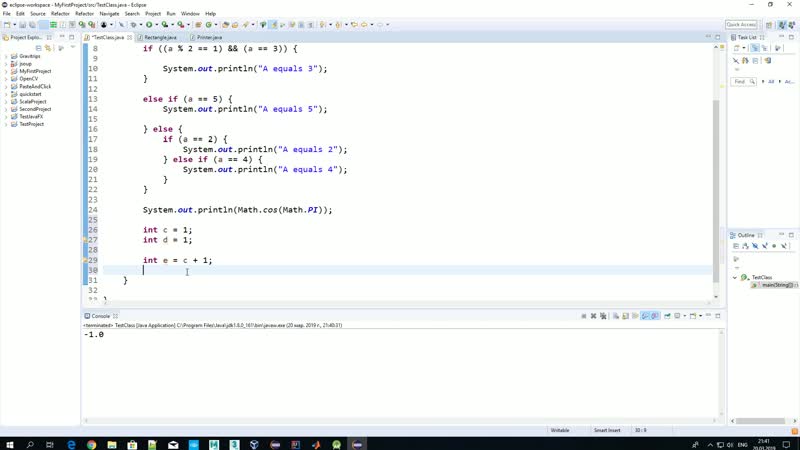Click the Open Perspective icon

[769, 24]
